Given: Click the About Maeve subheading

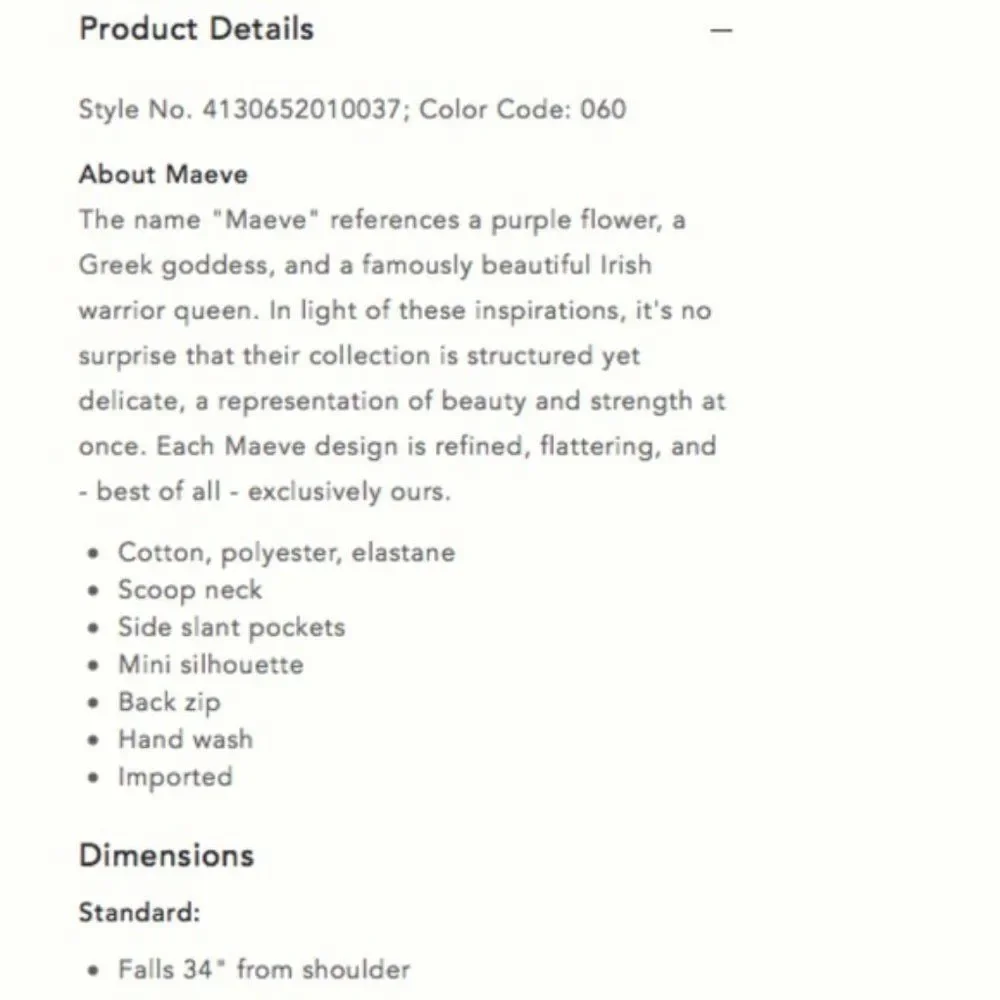Looking at the screenshot, I should (163, 175).
